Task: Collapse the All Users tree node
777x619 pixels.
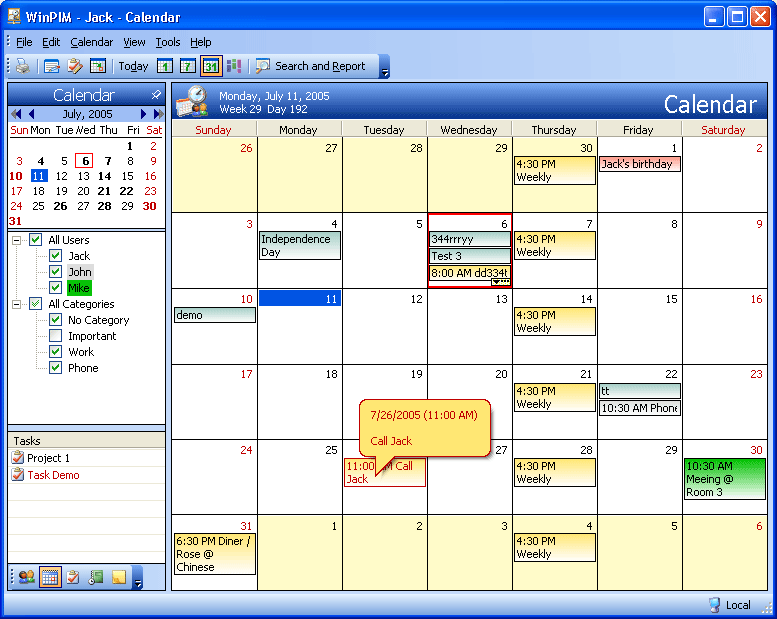Action: point(17,240)
